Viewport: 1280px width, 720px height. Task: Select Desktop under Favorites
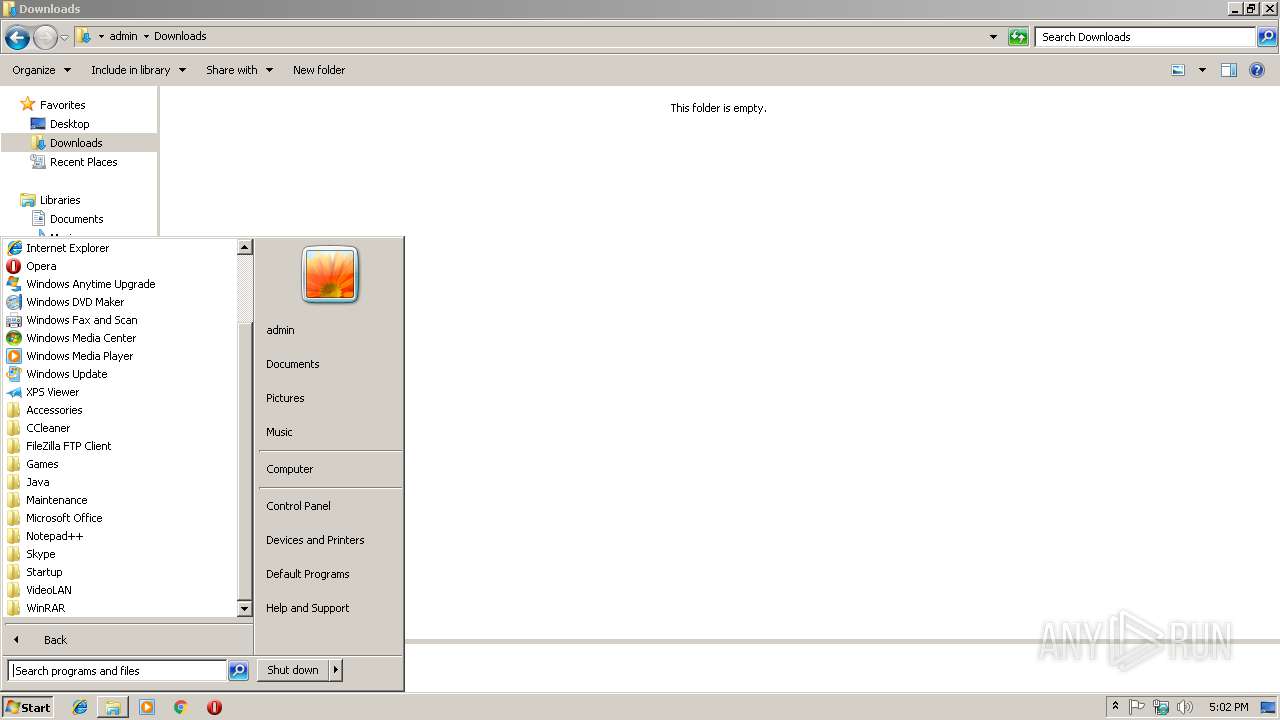(69, 124)
